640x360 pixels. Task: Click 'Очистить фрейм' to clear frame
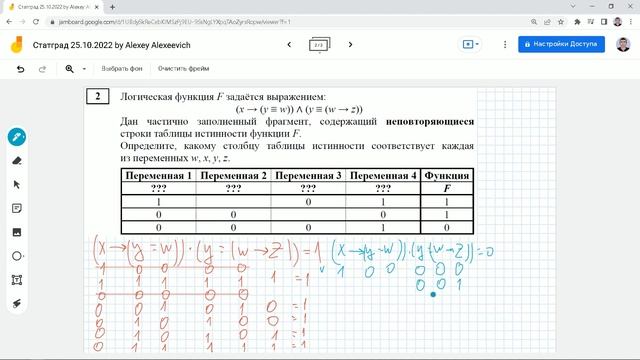point(183,69)
